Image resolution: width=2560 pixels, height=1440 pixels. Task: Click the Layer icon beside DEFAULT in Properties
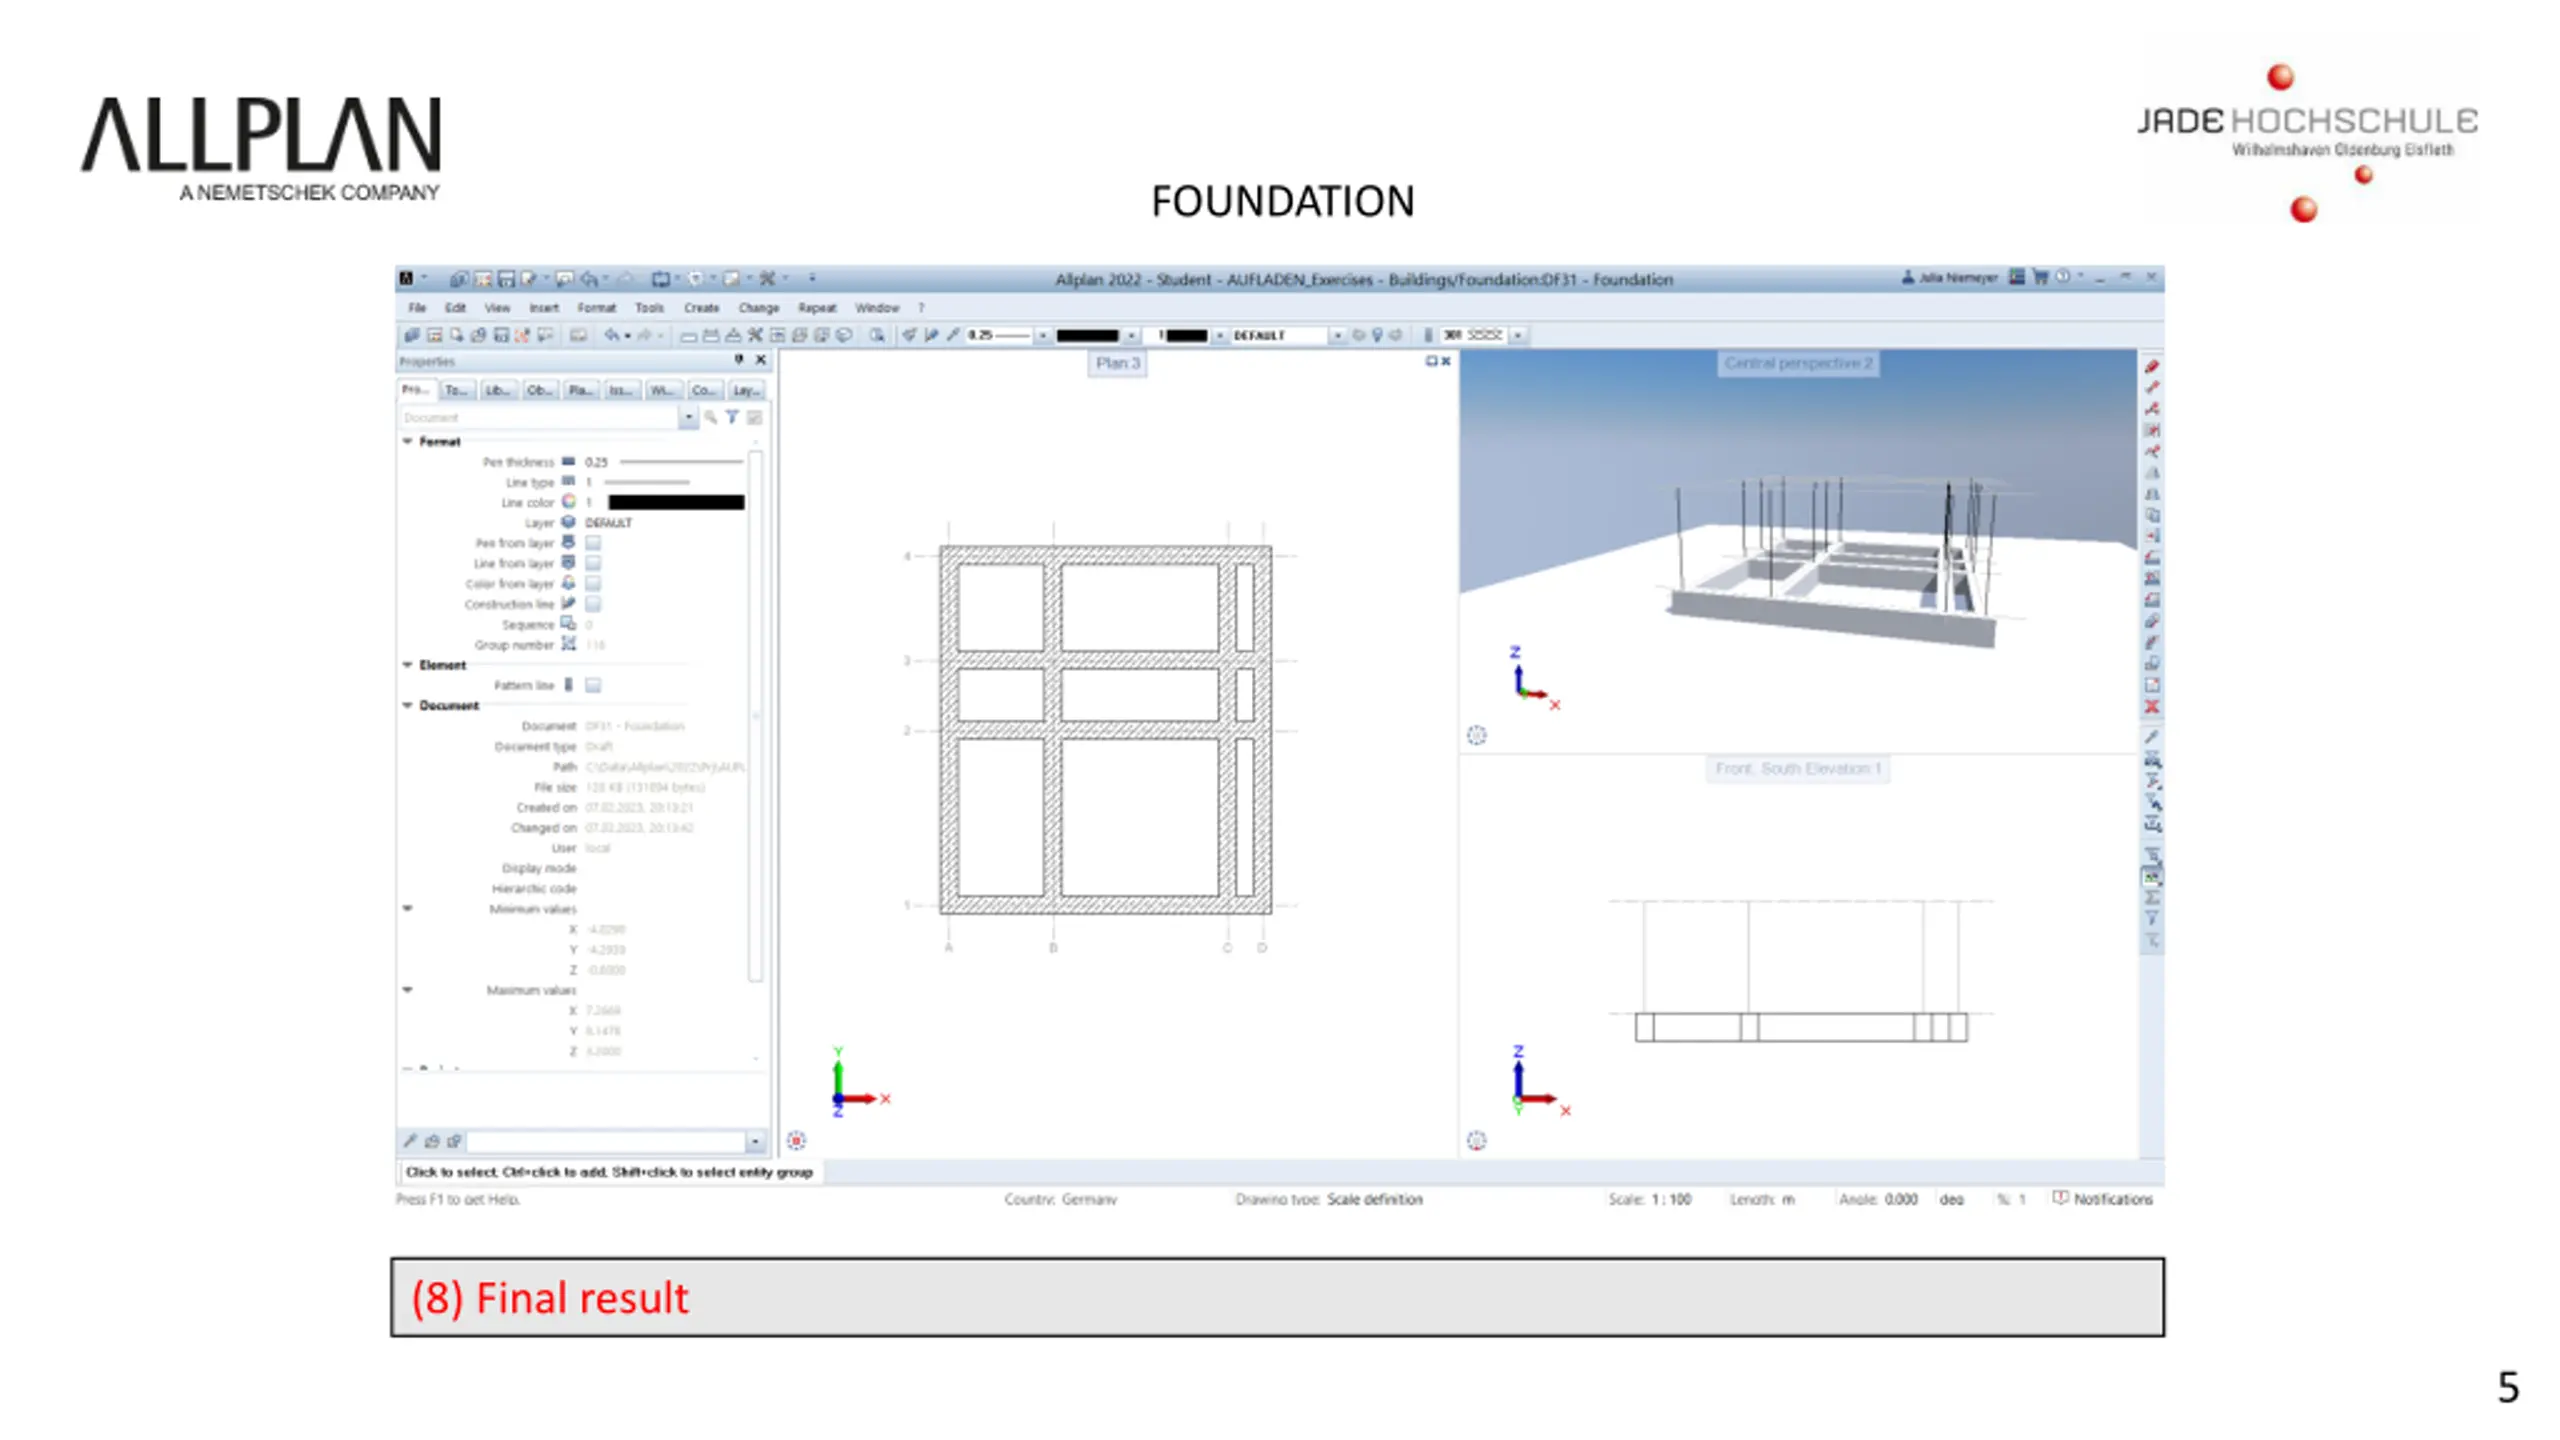pos(568,522)
